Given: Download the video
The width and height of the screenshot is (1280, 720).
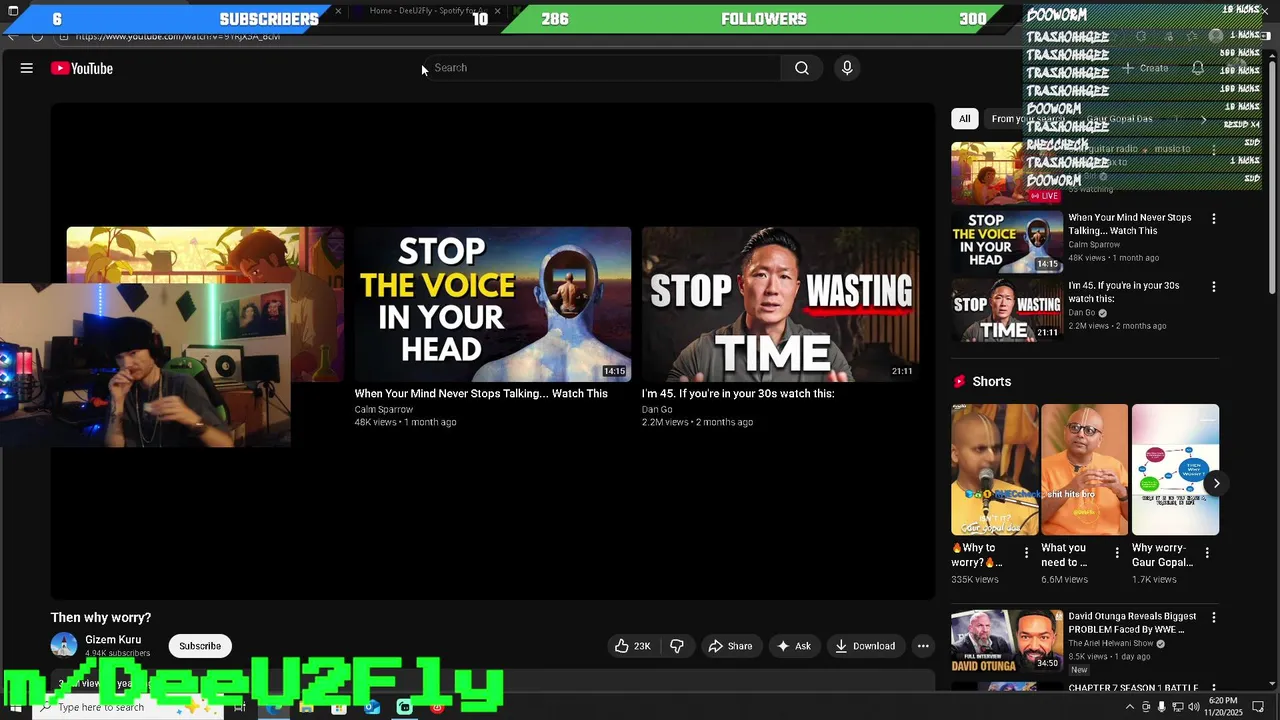Looking at the screenshot, I should [865, 646].
